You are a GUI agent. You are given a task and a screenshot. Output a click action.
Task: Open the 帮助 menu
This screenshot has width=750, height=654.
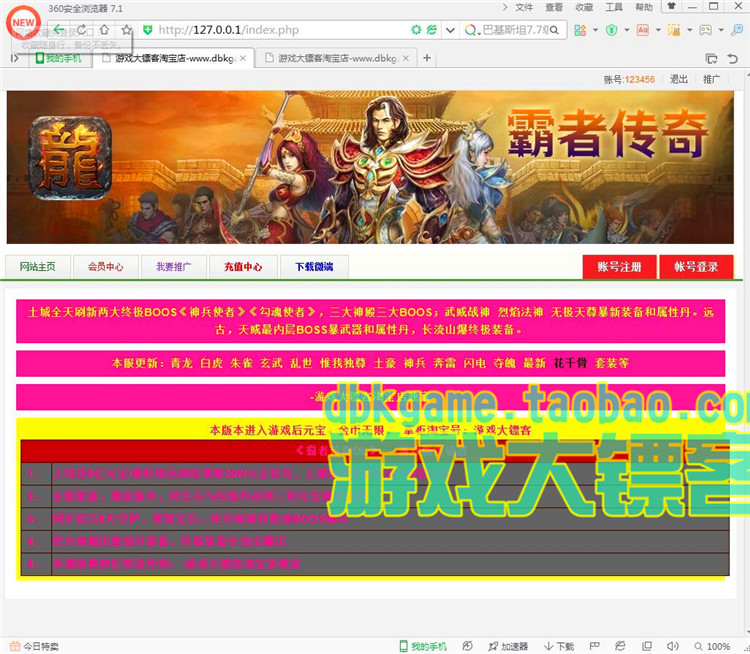(x=644, y=7)
